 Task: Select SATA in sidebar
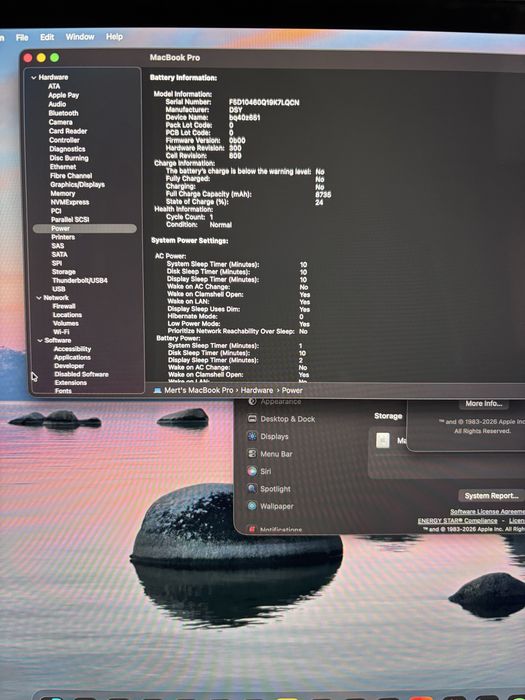click(x=59, y=254)
